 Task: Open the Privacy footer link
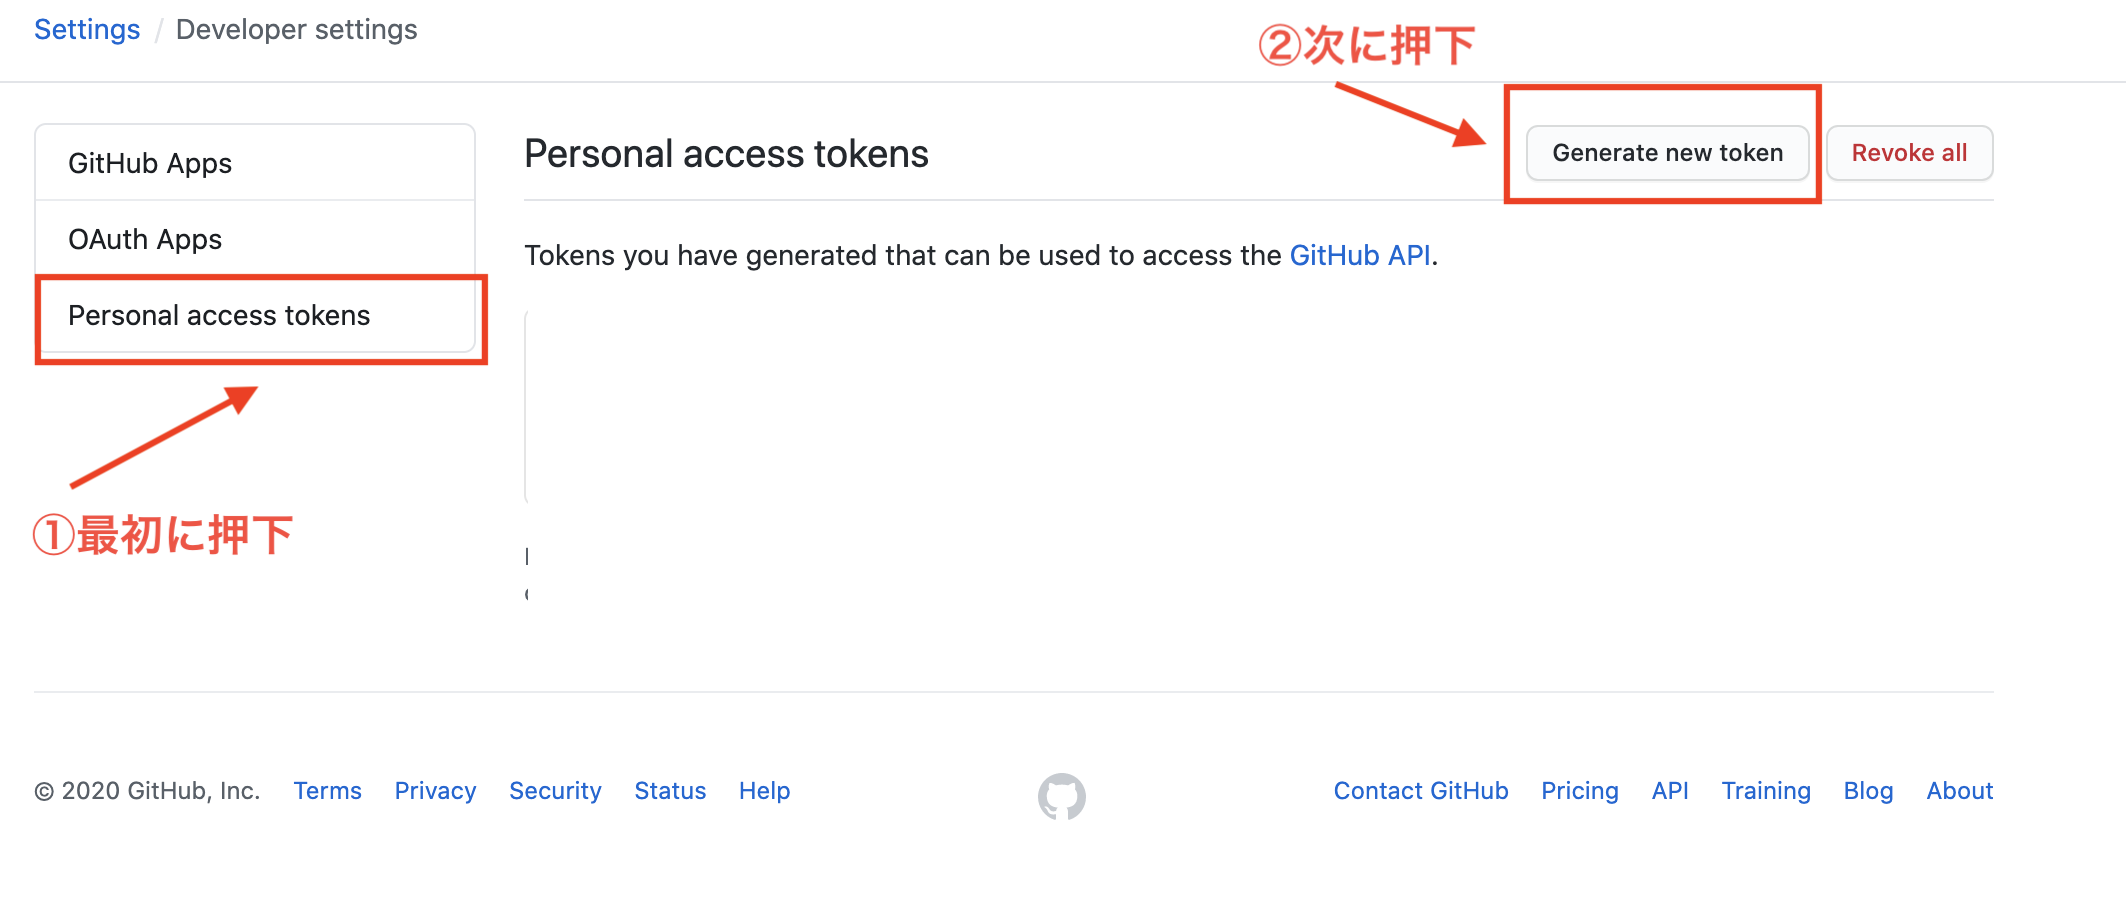click(435, 791)
